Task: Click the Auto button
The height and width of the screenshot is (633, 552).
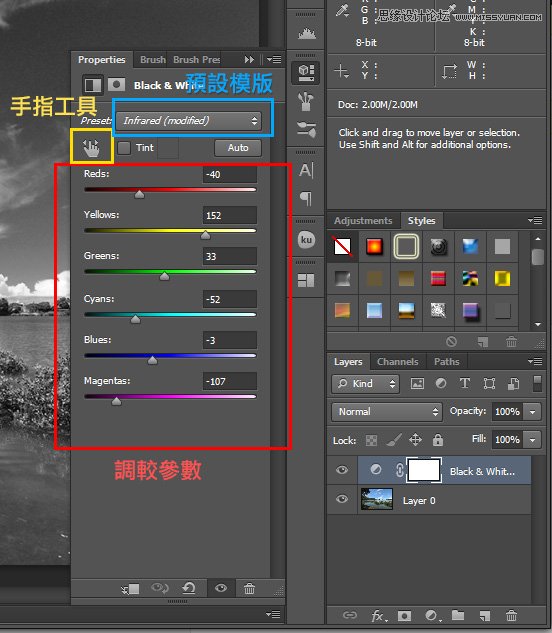Action: pyautogui.click(x=238, y=148)
